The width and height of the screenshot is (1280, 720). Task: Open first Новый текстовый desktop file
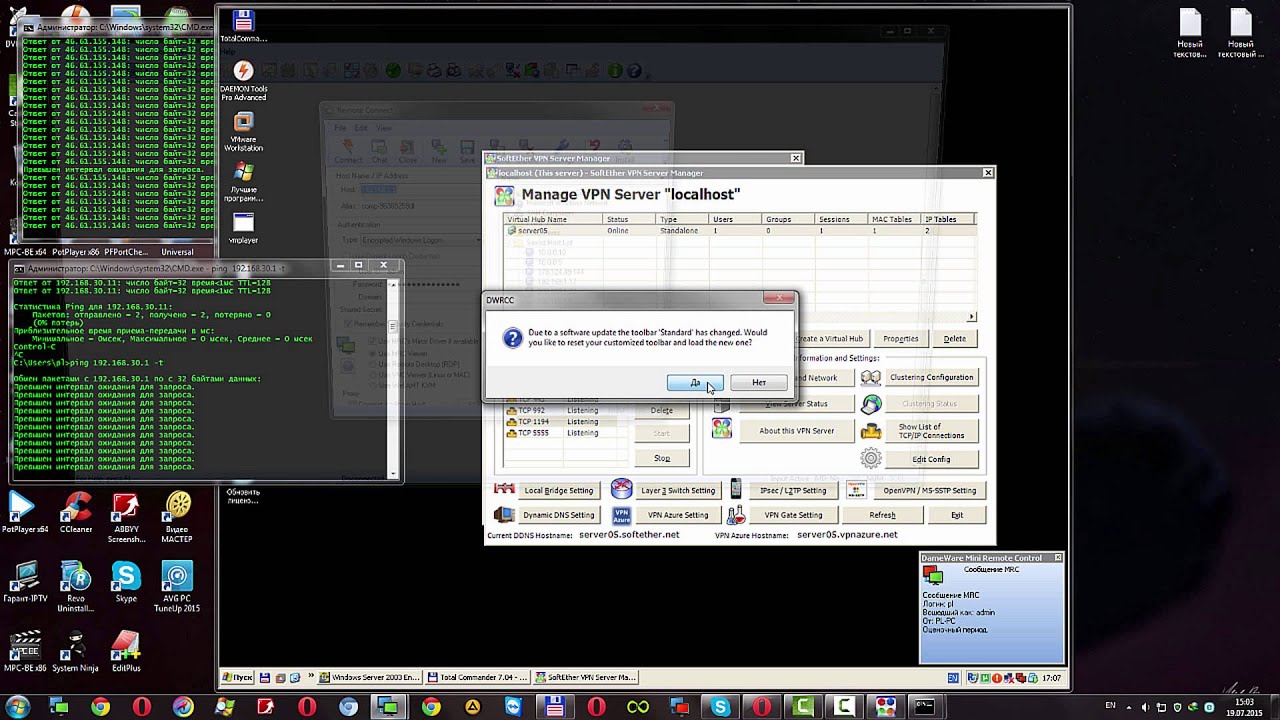click(x=1190, y=33)
